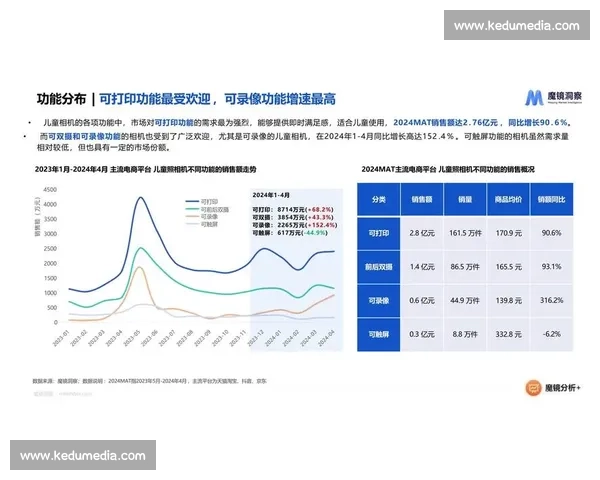The width and height of the screenshot is (600, 480).
Task: Click the green 可前后双摄 legend line
Action: click(x=192, y=209)
